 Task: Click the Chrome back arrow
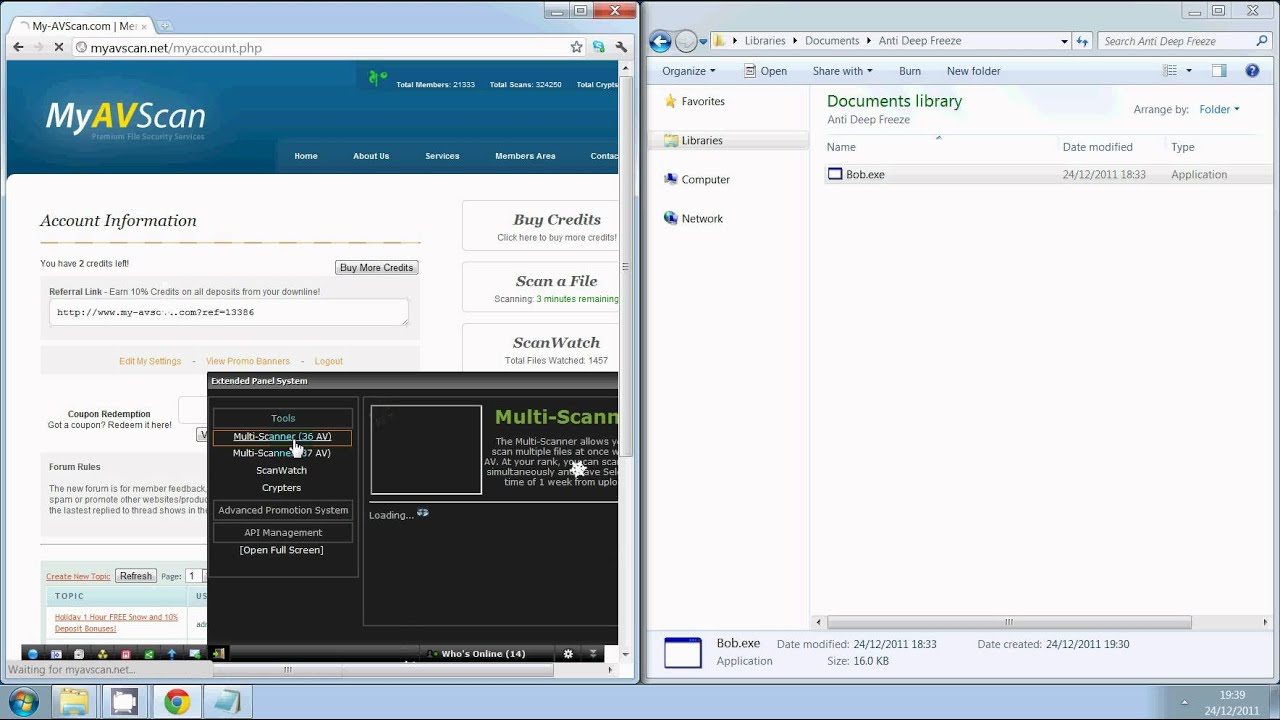pyautogui.click(x=18, y=47)
